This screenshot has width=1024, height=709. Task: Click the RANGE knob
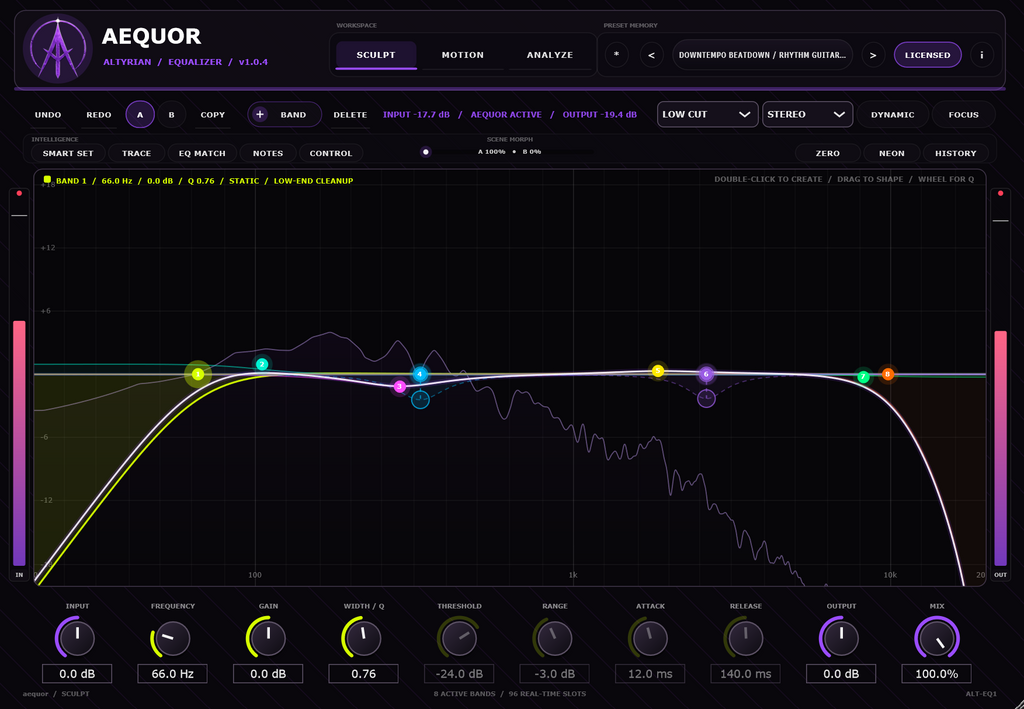coord(554,638)
